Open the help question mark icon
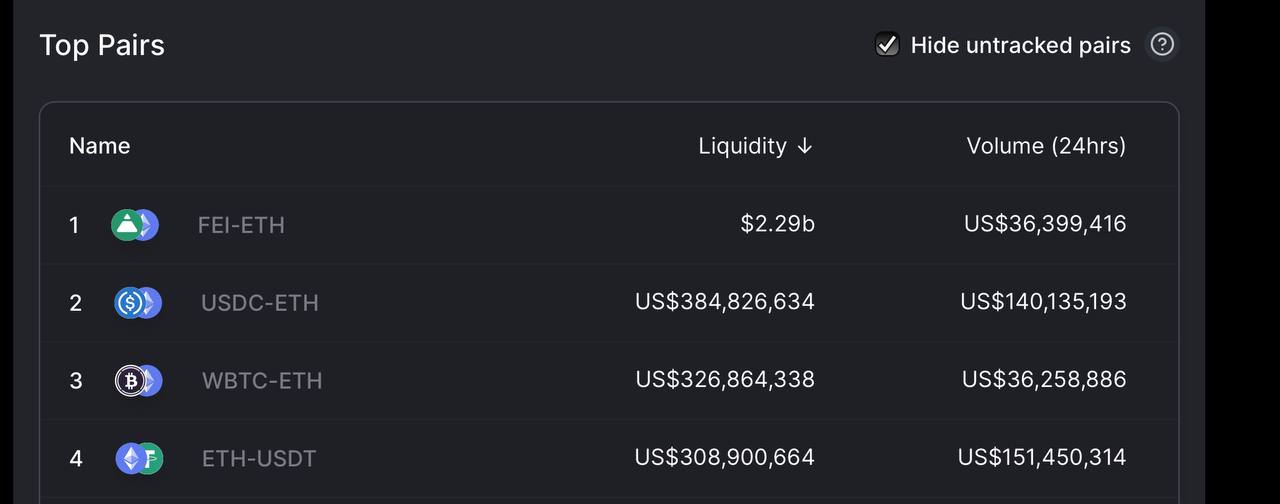This screenshot has height=504, width=1280. [x=1161, y=44]
